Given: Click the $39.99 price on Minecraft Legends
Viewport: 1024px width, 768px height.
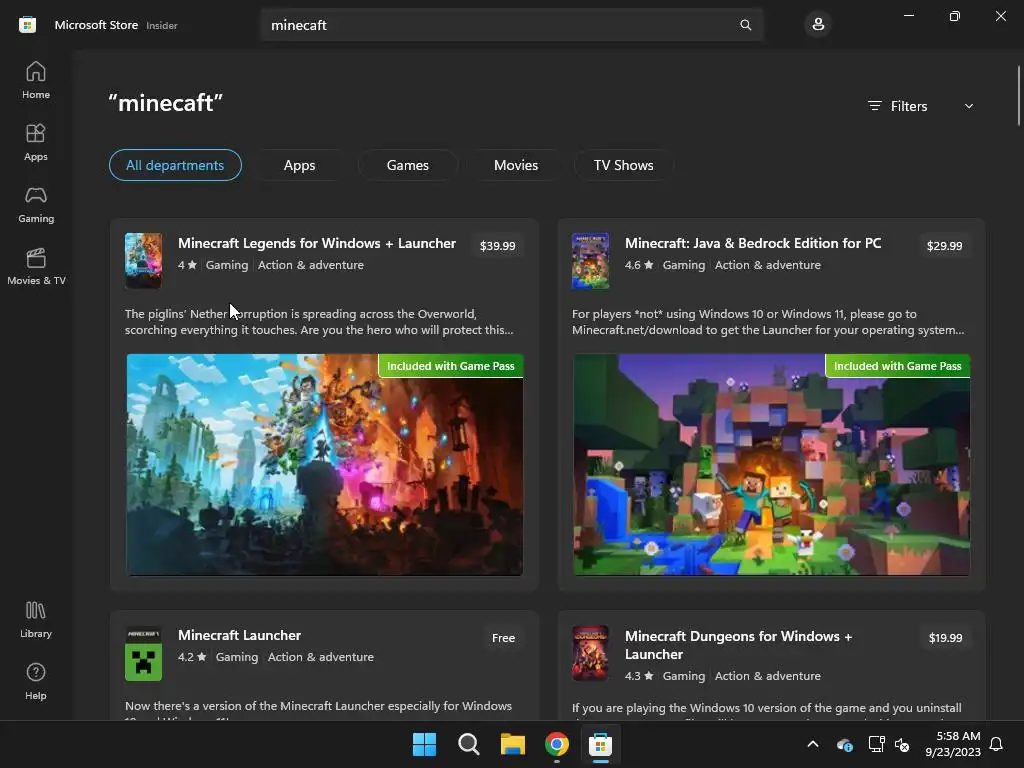Looking at the screenshot, I should coord(498,246).
